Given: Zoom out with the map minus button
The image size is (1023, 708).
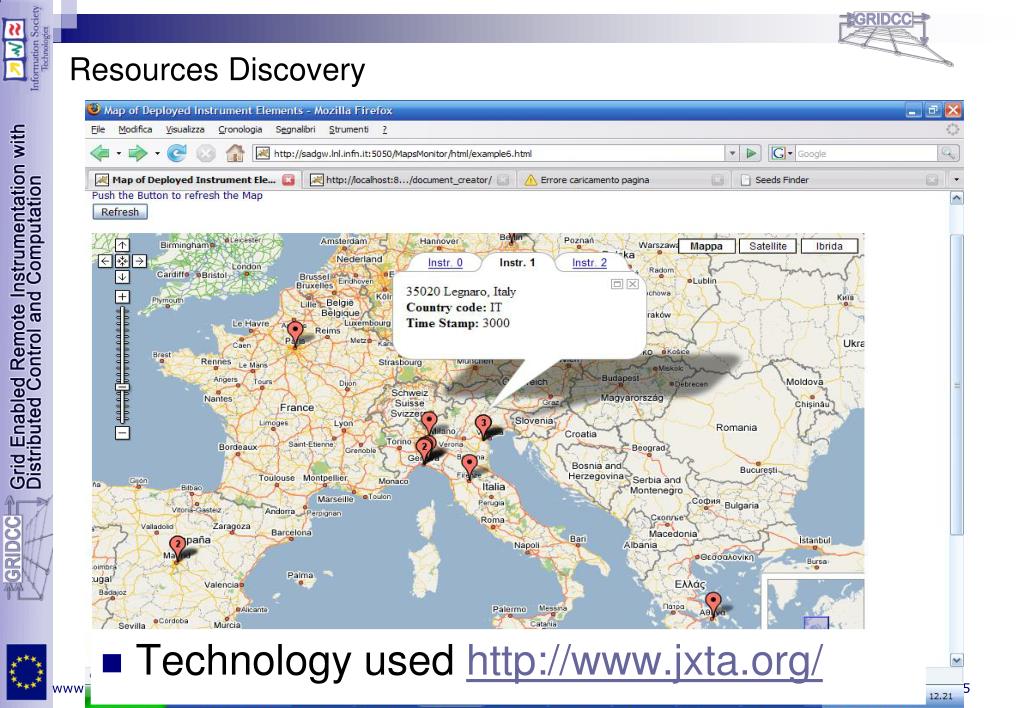Looking at the screenshot, I should [122, 432].
